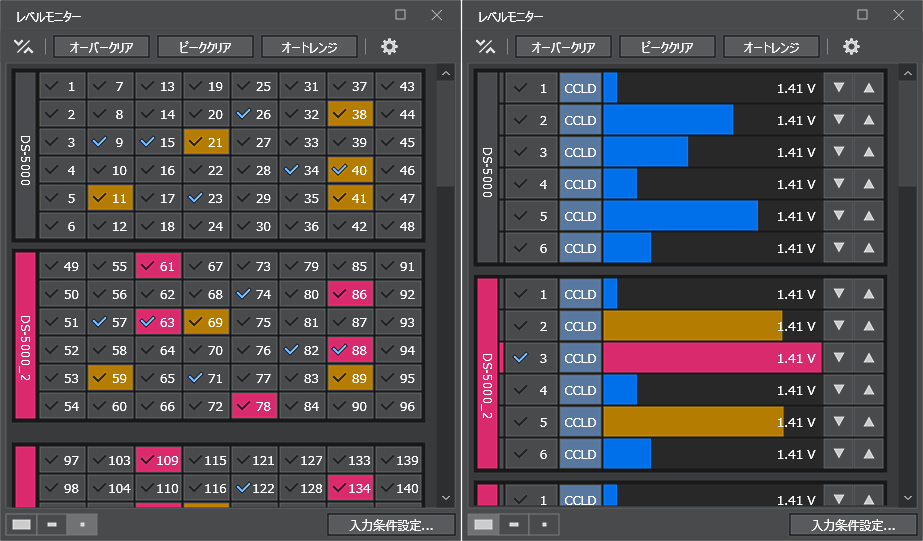923x541 pixels.
Task: Toggle the pink channel 61 cell
Action: (159, 267)
